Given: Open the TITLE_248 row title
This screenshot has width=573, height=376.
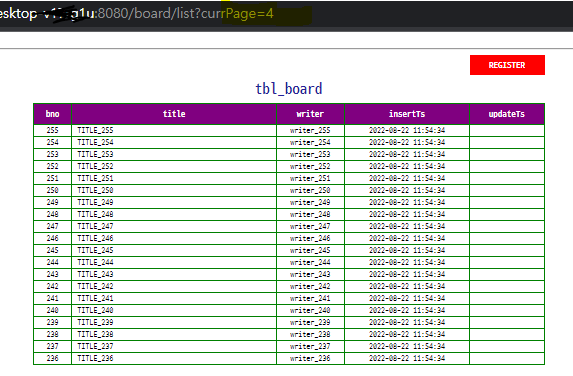Looking at the screenshot, I should click(x=95, y=214).
